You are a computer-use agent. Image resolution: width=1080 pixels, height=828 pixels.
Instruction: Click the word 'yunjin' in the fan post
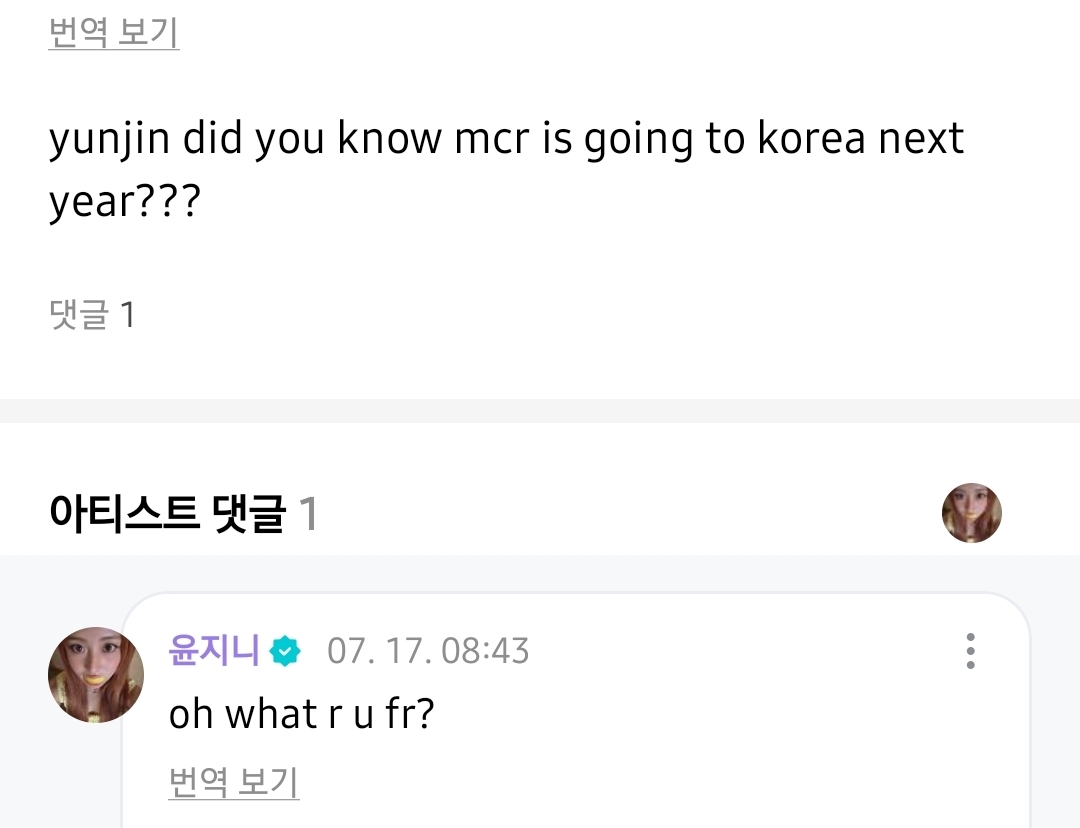pyautogui.click(x=111, y=139)
